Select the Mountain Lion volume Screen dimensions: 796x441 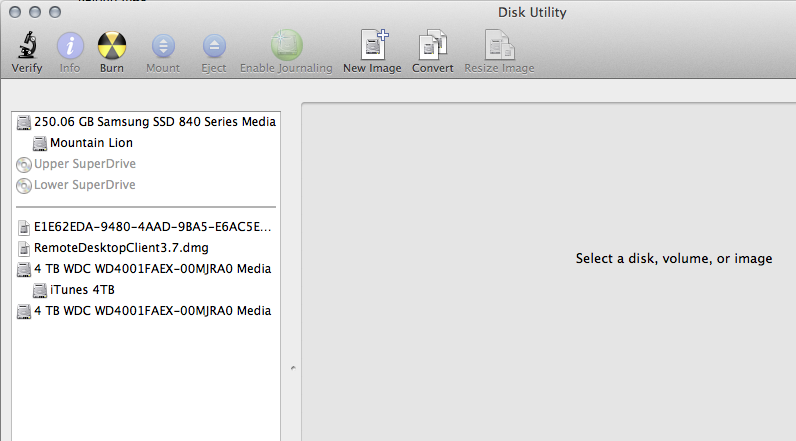[x=91, y=143]
